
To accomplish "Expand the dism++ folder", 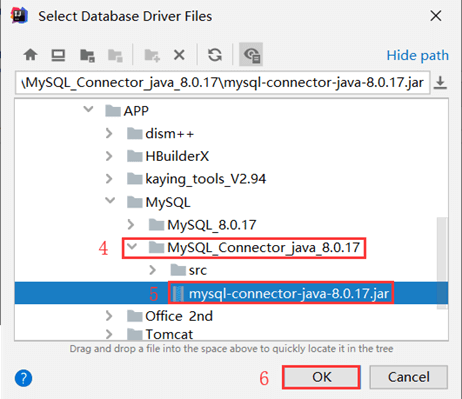I will click(x=109, y=134).
